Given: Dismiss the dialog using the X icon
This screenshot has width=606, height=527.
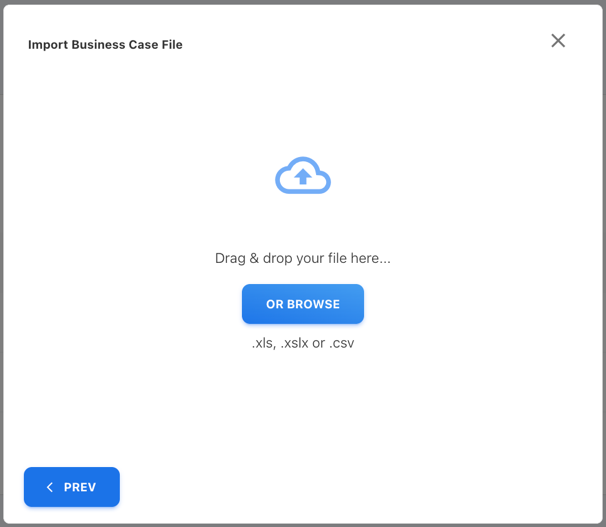Looking at the screenshot, I should [x=558, y=41].
